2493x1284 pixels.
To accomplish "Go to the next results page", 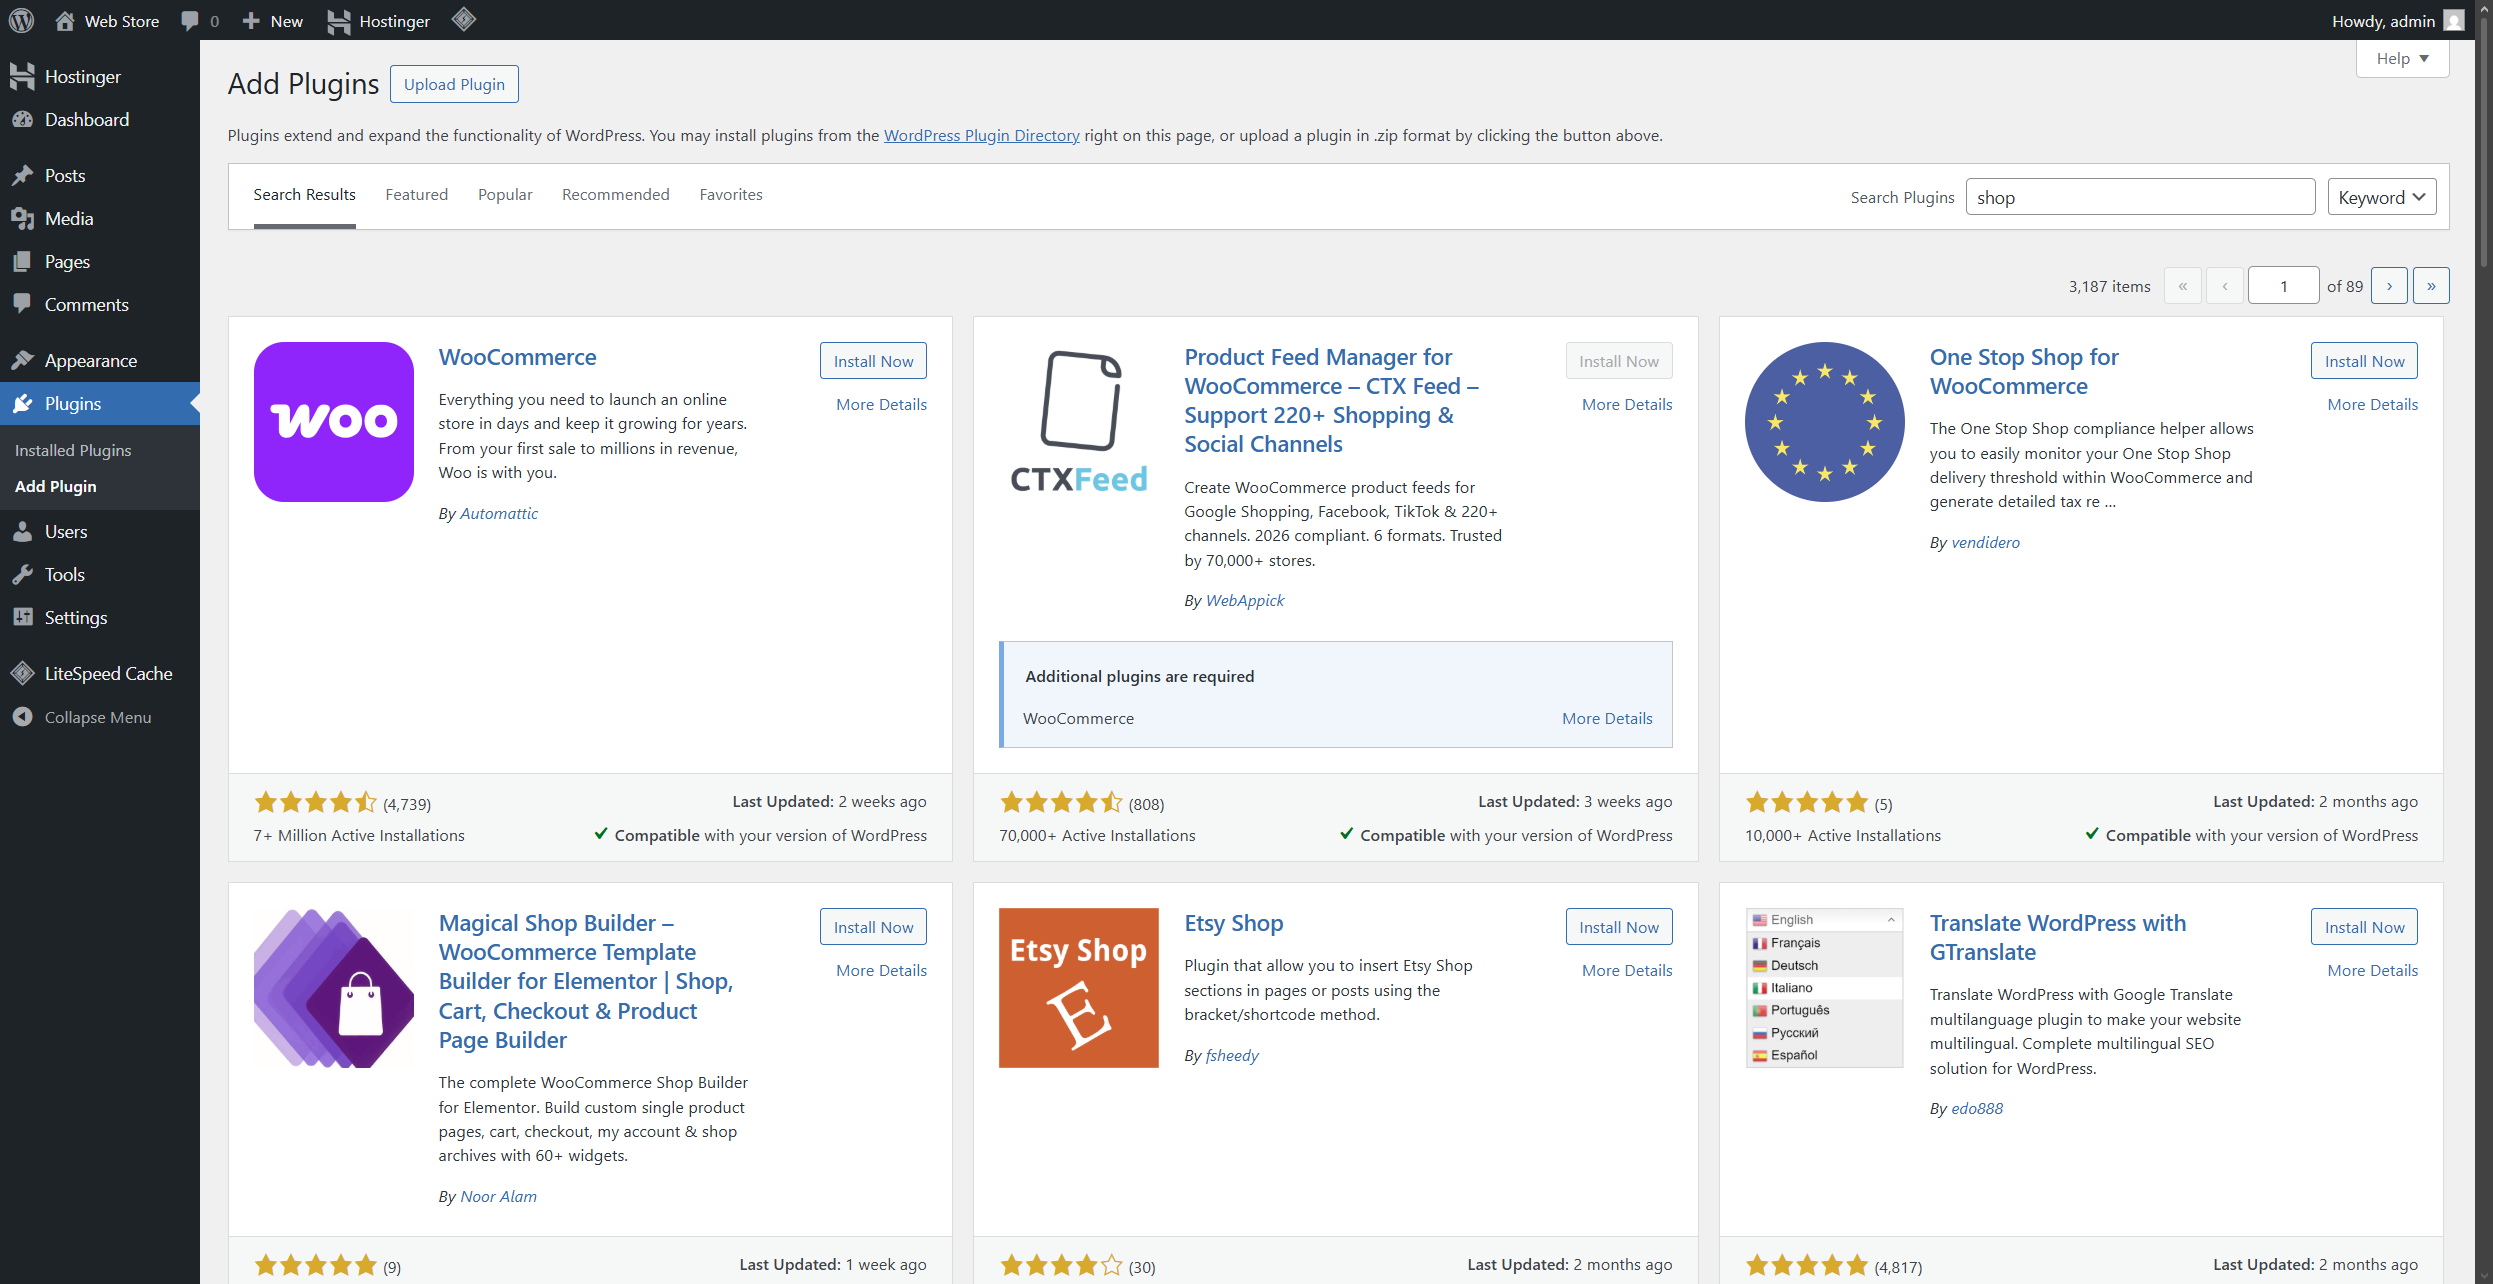I will (2389, 286).
